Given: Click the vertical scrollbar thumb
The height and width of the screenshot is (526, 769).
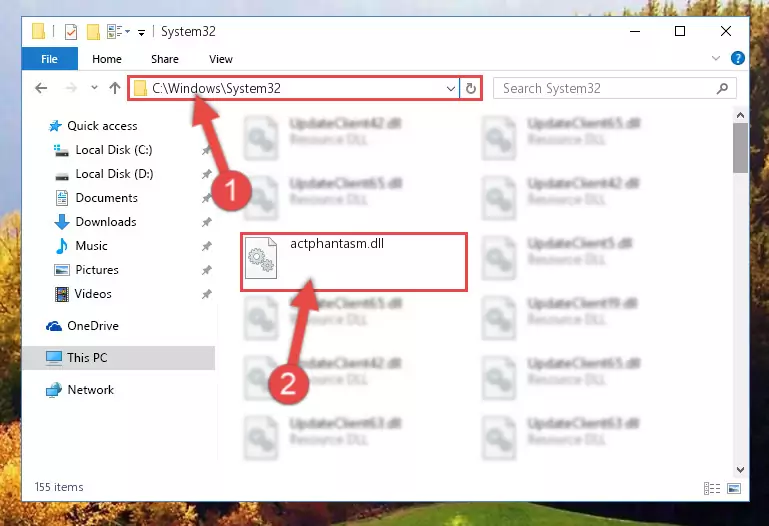Looking at the screenshot, I should tap(741, 148).
